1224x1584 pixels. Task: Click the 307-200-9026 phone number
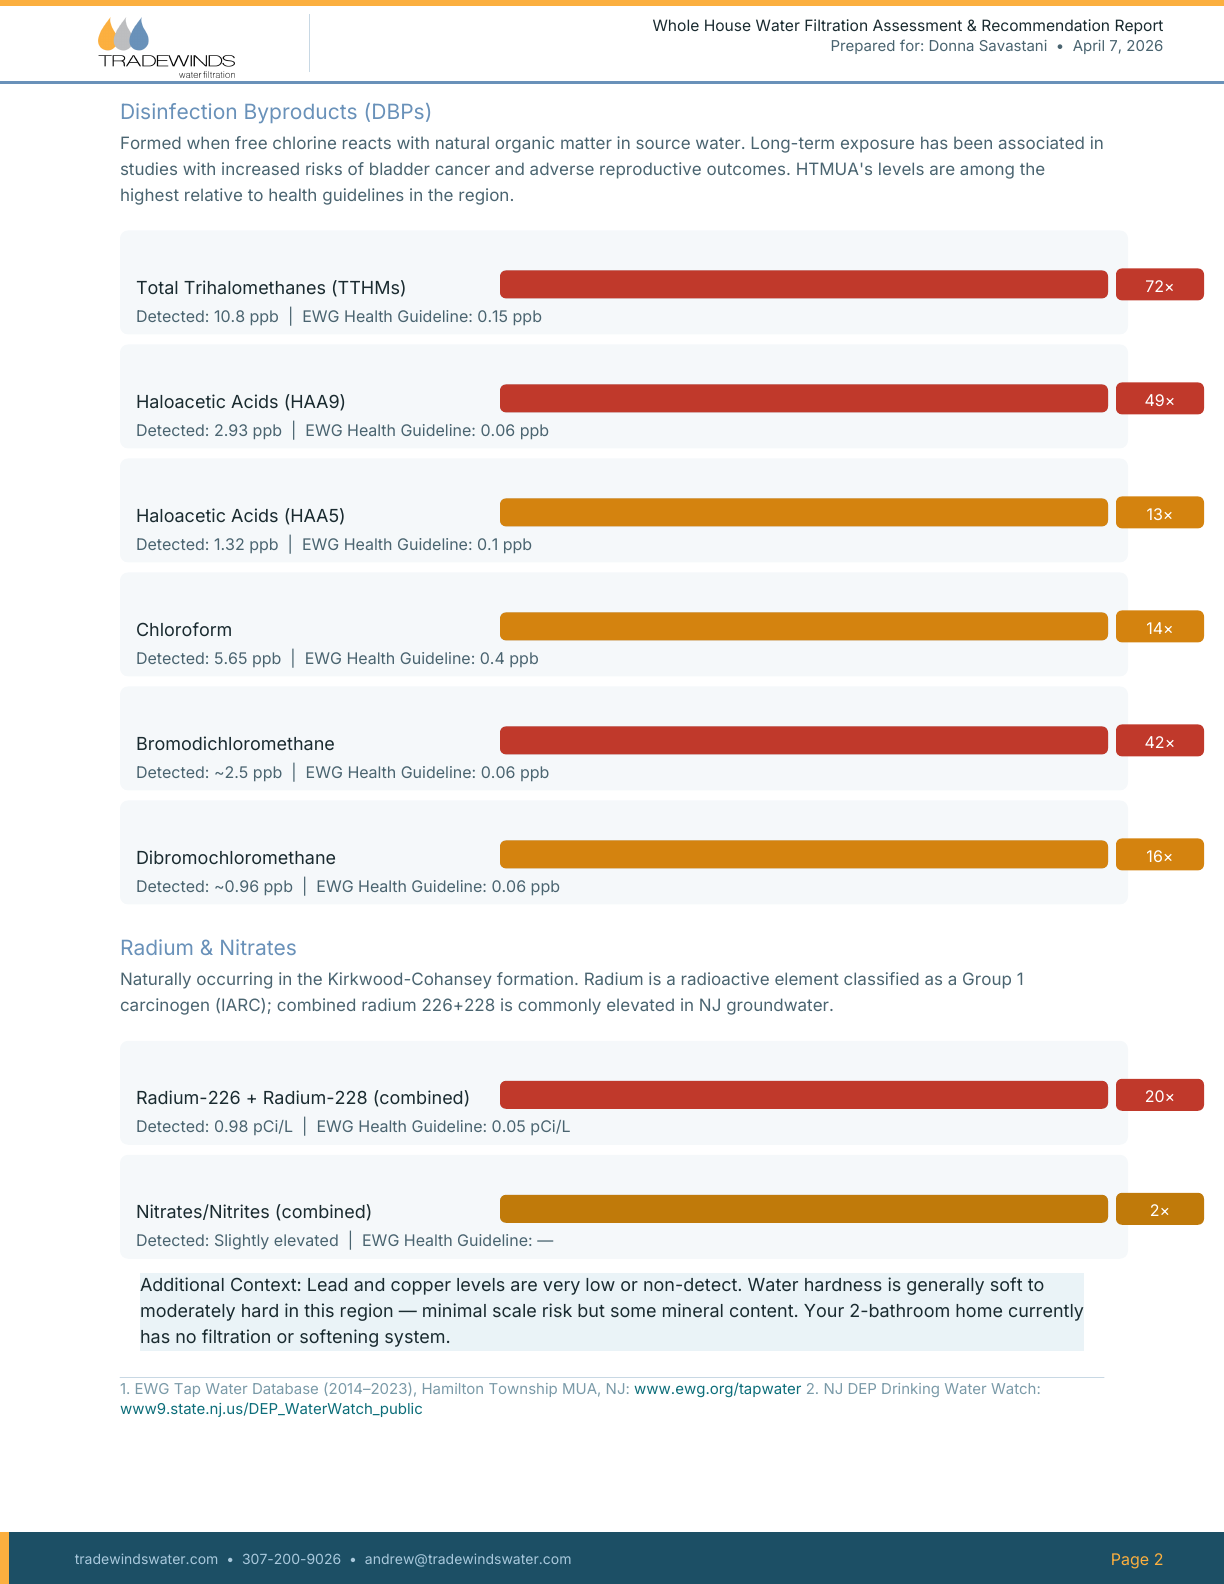(x=291, y=1559)
